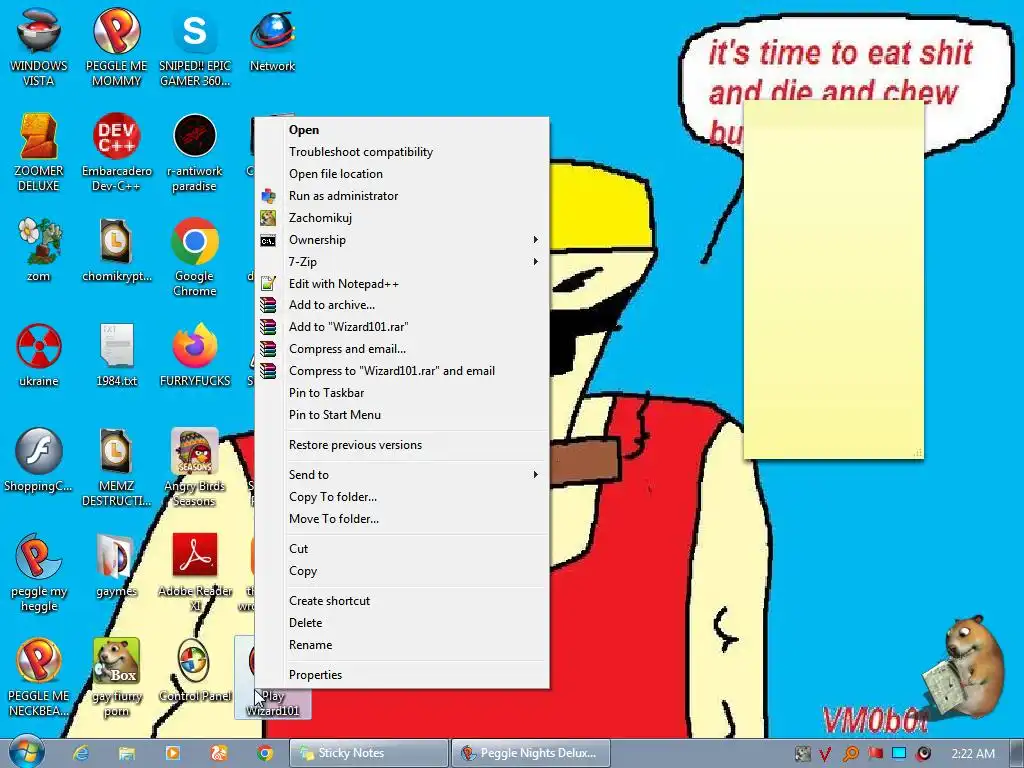Viewport: 1024px width, 768px height.
Task: Choose Troubleshoot compatibility
Action: [402, 152]
